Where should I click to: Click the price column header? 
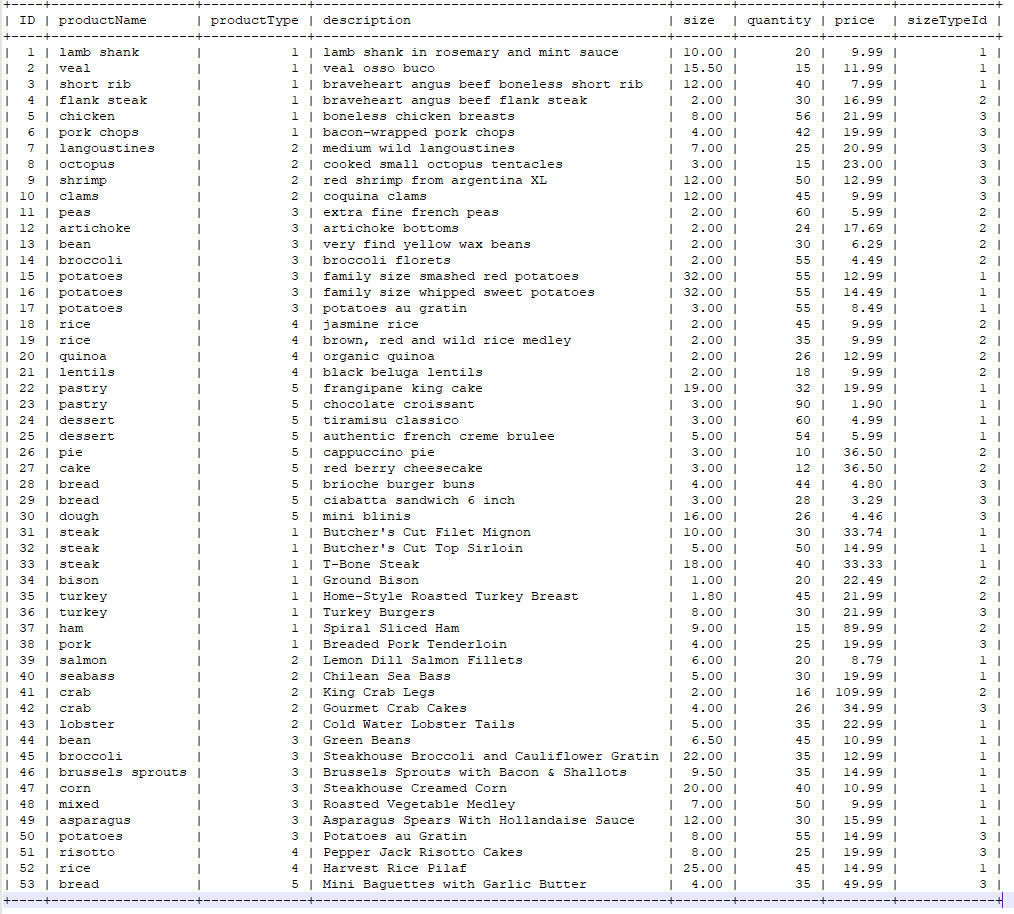[854, 20]
